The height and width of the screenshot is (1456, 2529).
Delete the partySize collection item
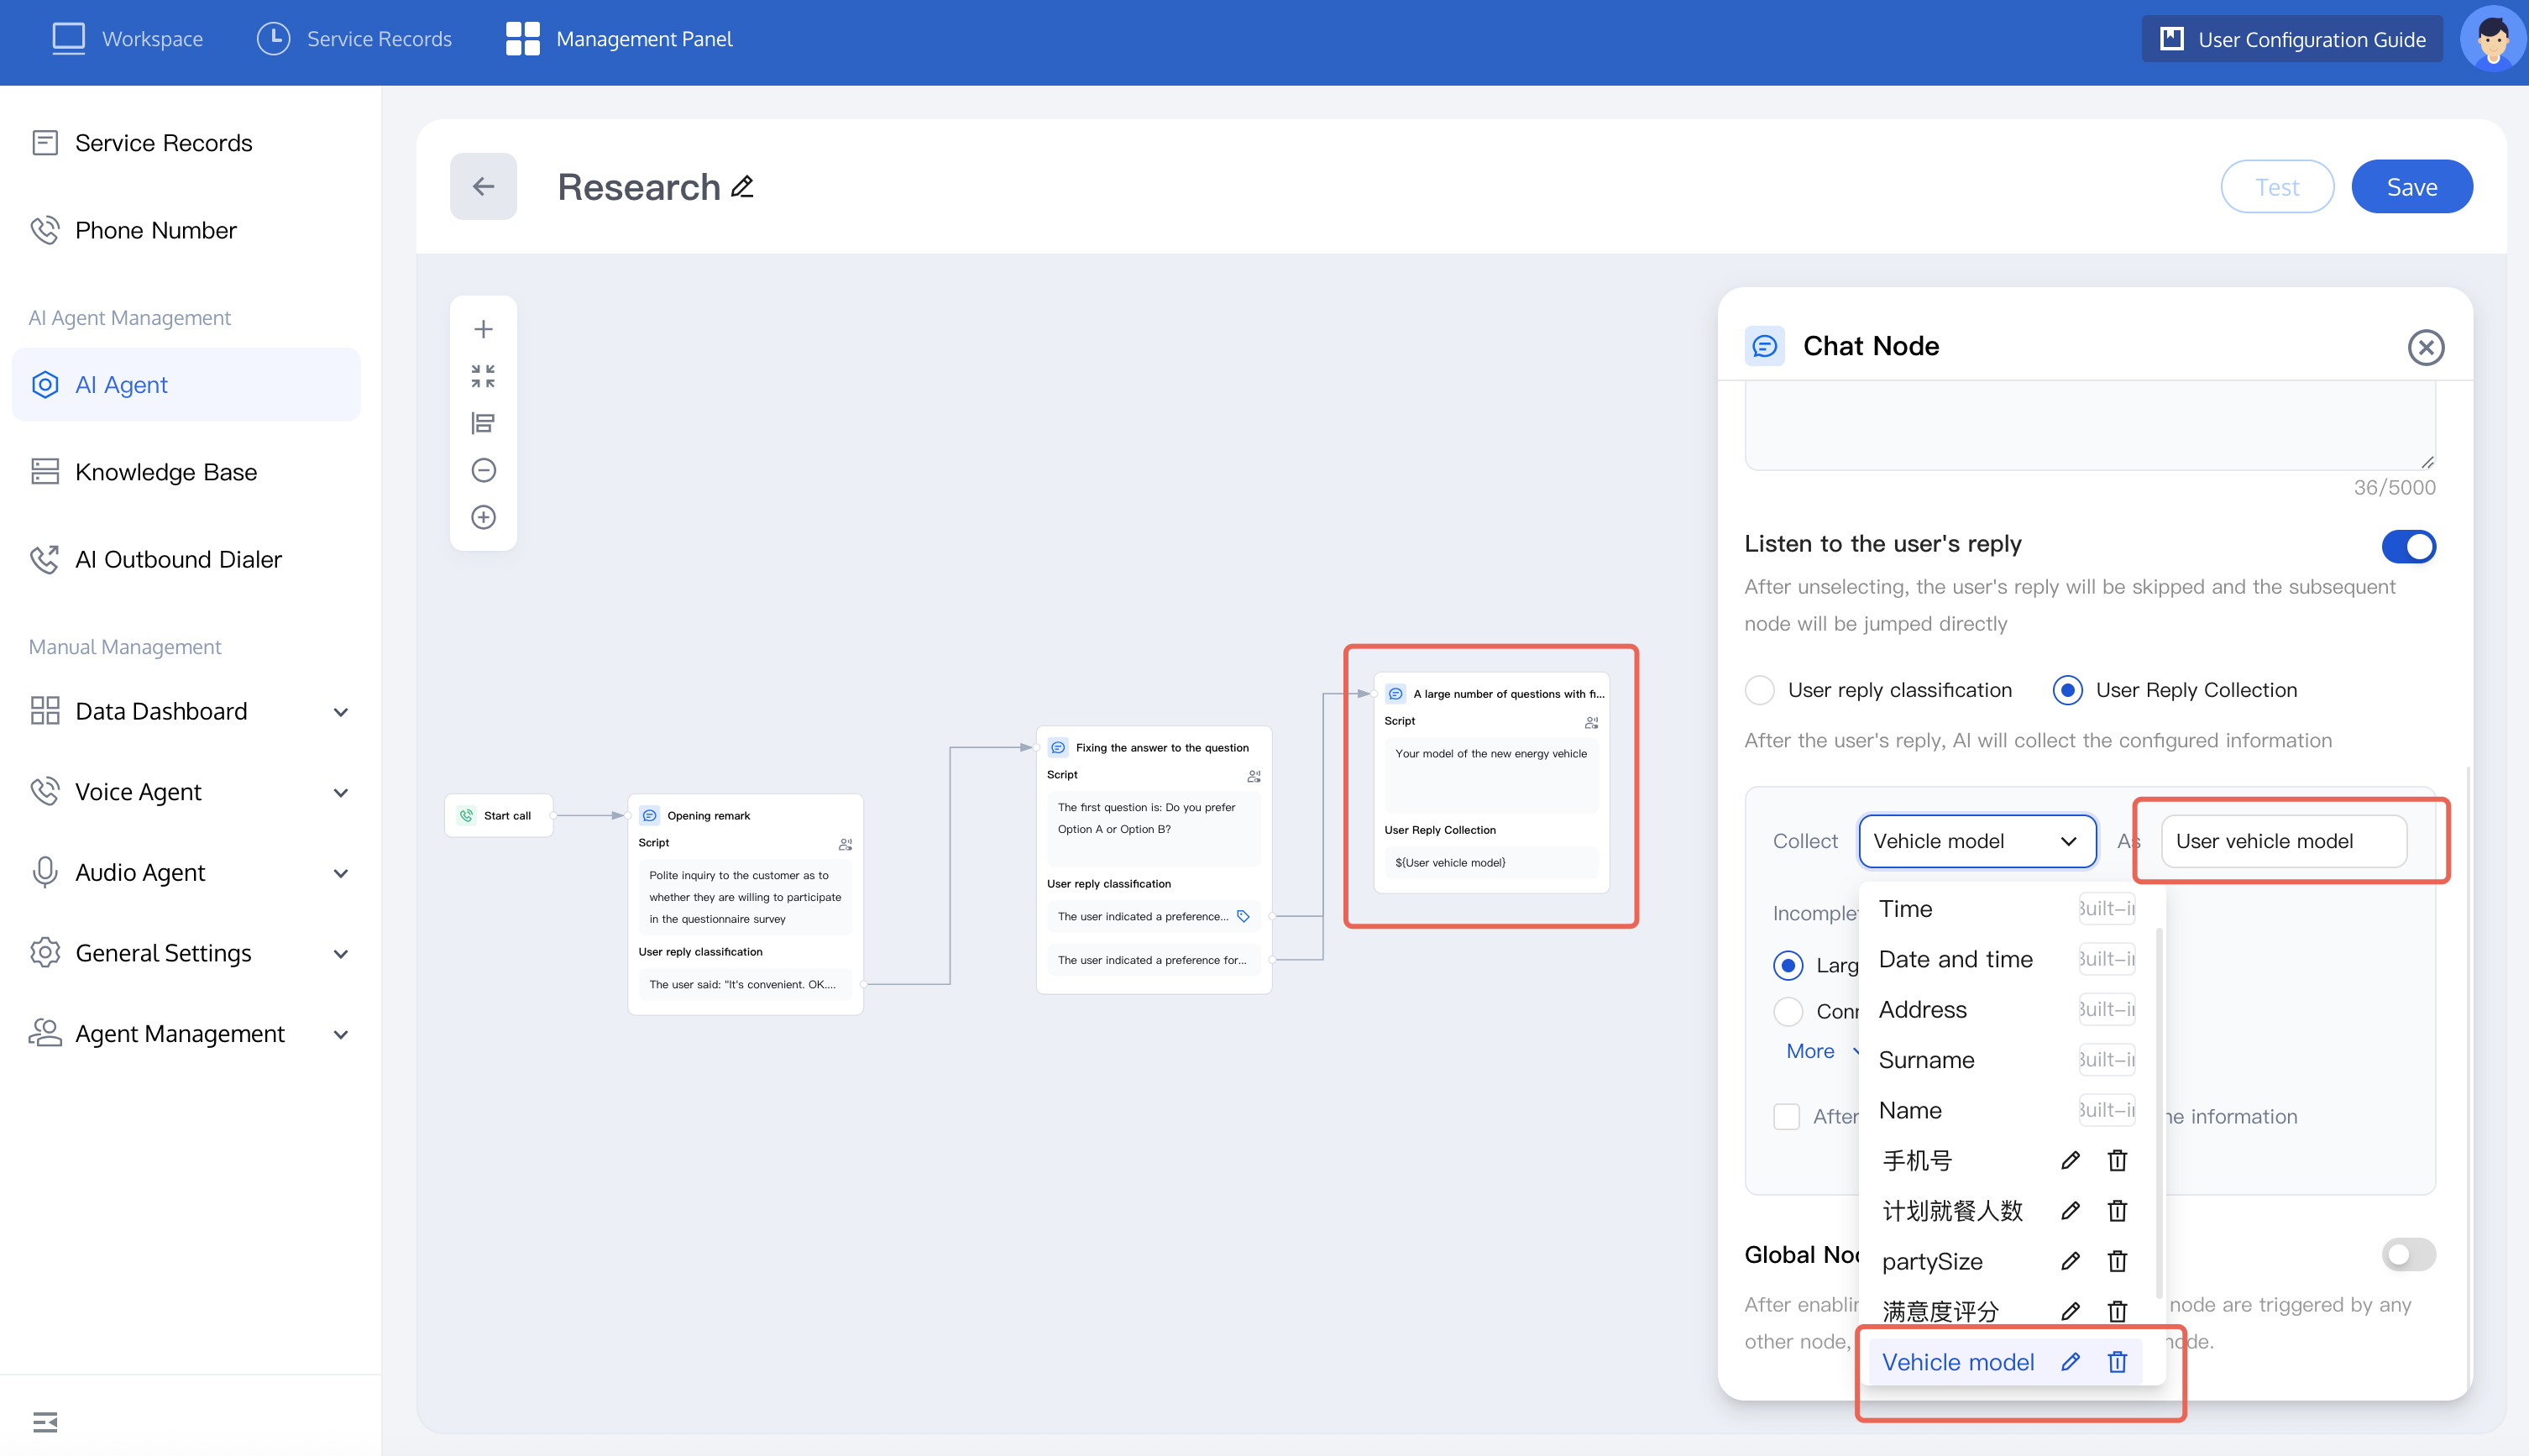[x=2116, y=1261]
